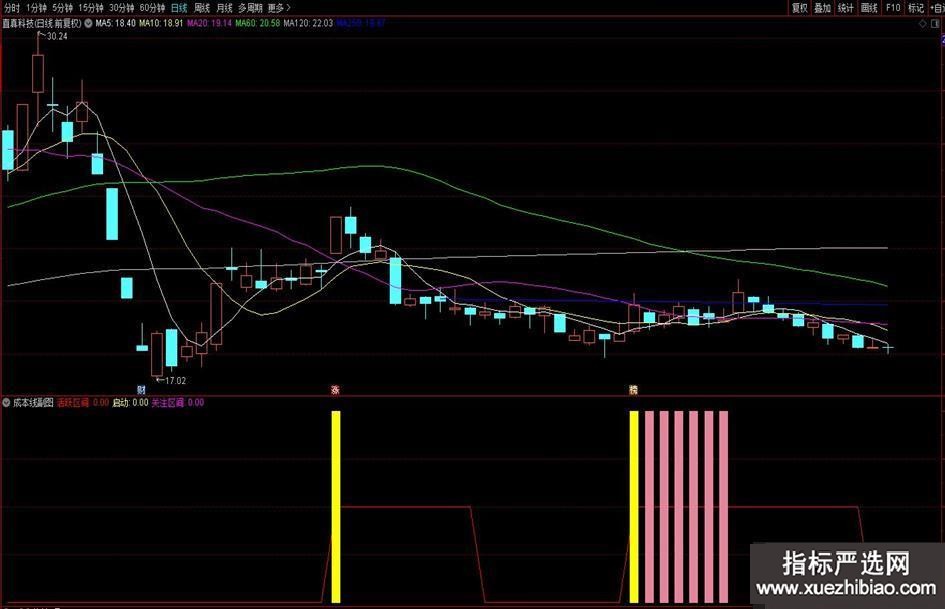Switch to the 月线 monthly chart tab
The image size is (945, 609).
pos(224,8)
